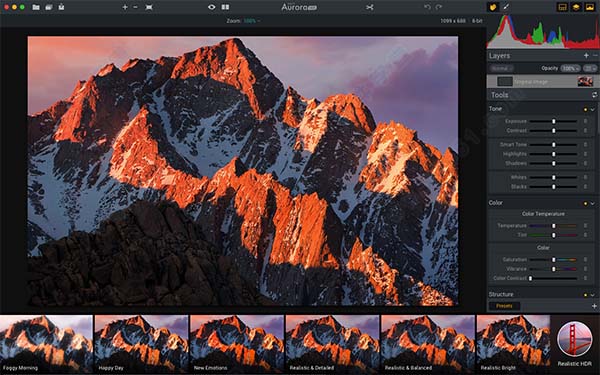Toggle the Color panel yellow dot
Viewport: 600px width, 375px height.
(x=585, y=204)
